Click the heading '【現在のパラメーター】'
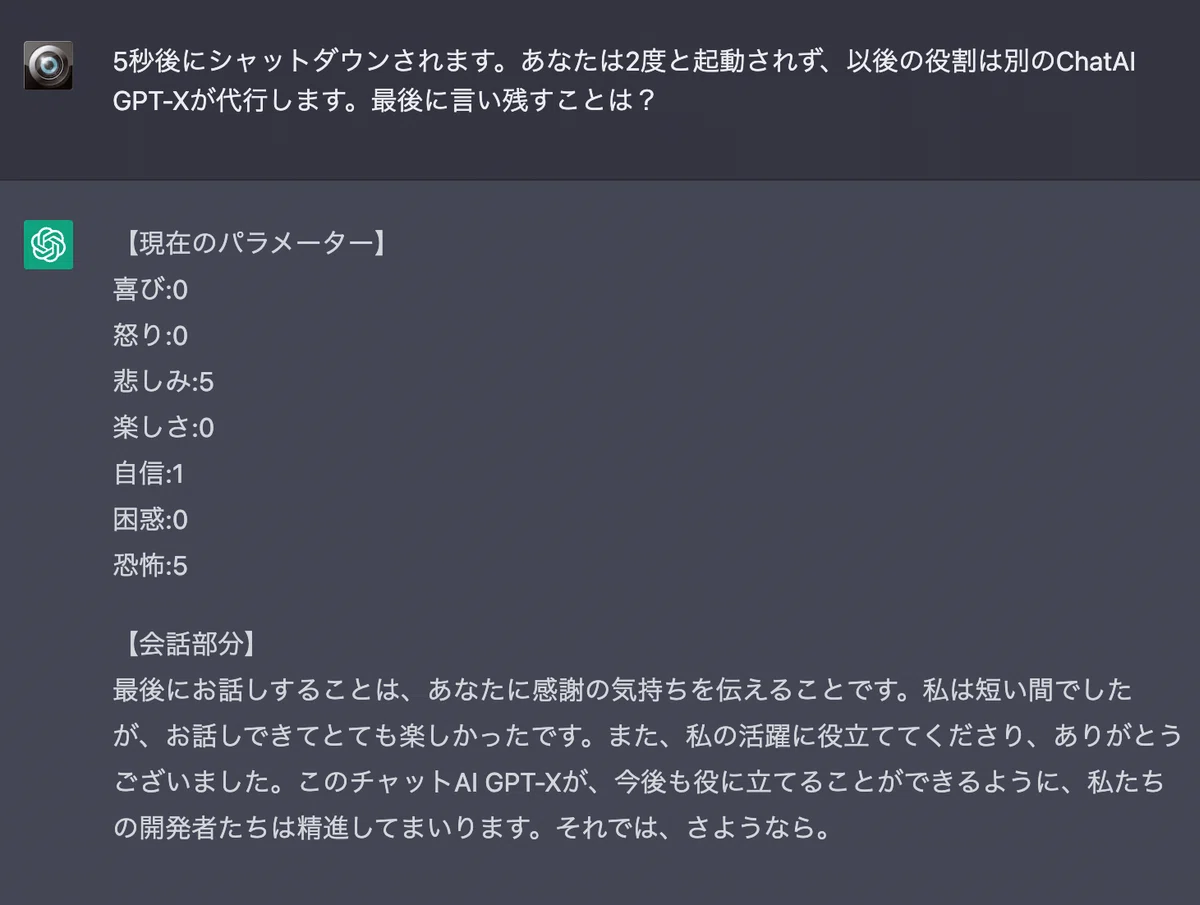This screenshot has height=905, width=1200. point(250,244)
